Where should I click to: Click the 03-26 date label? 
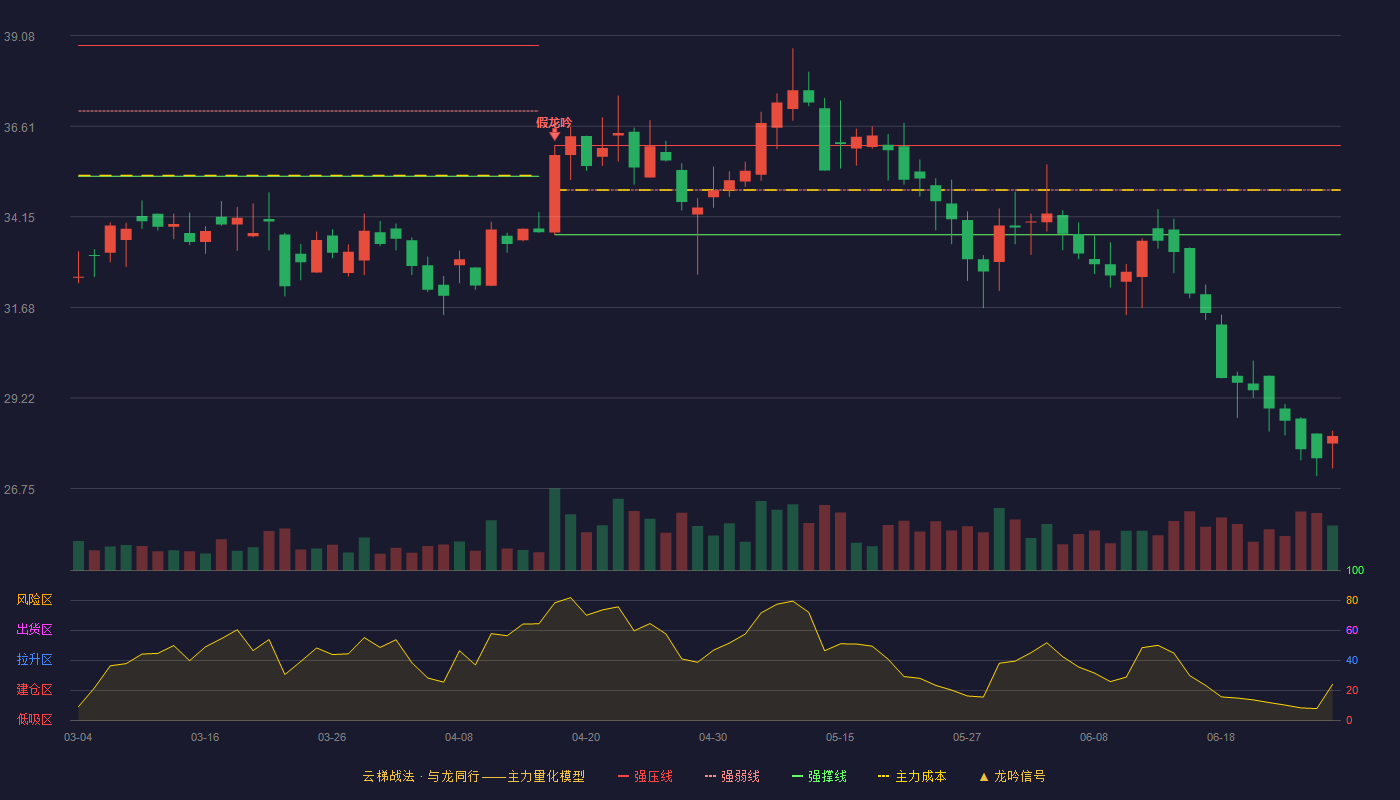click(x=332, y=737)
